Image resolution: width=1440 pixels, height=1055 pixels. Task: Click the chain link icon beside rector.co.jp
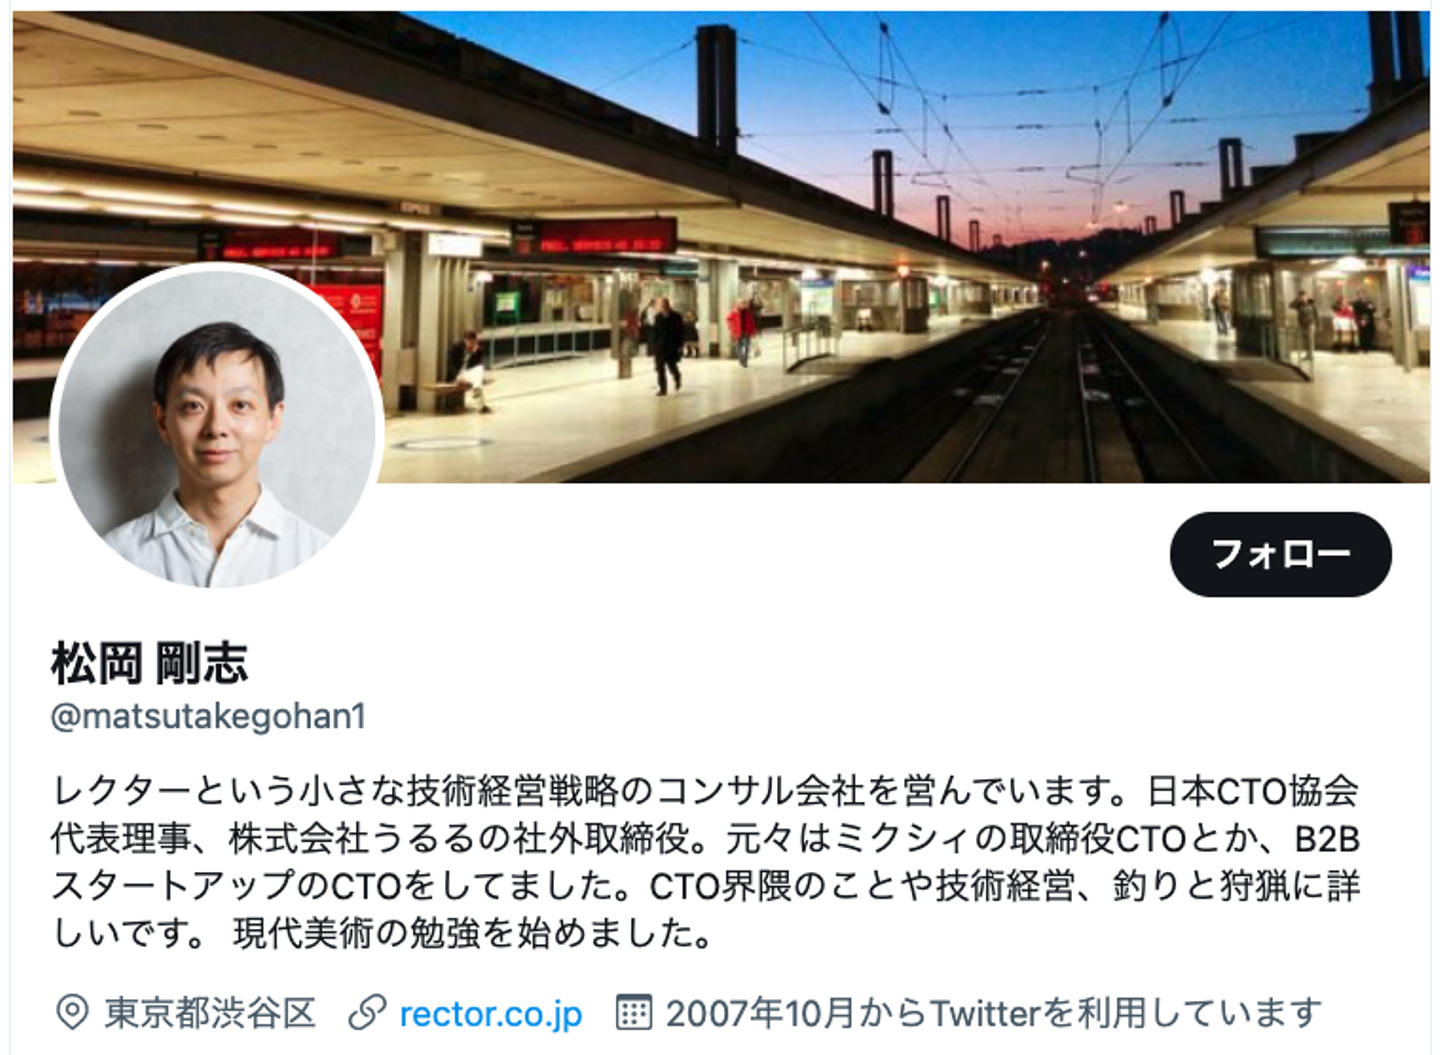tap(367, 1013)
